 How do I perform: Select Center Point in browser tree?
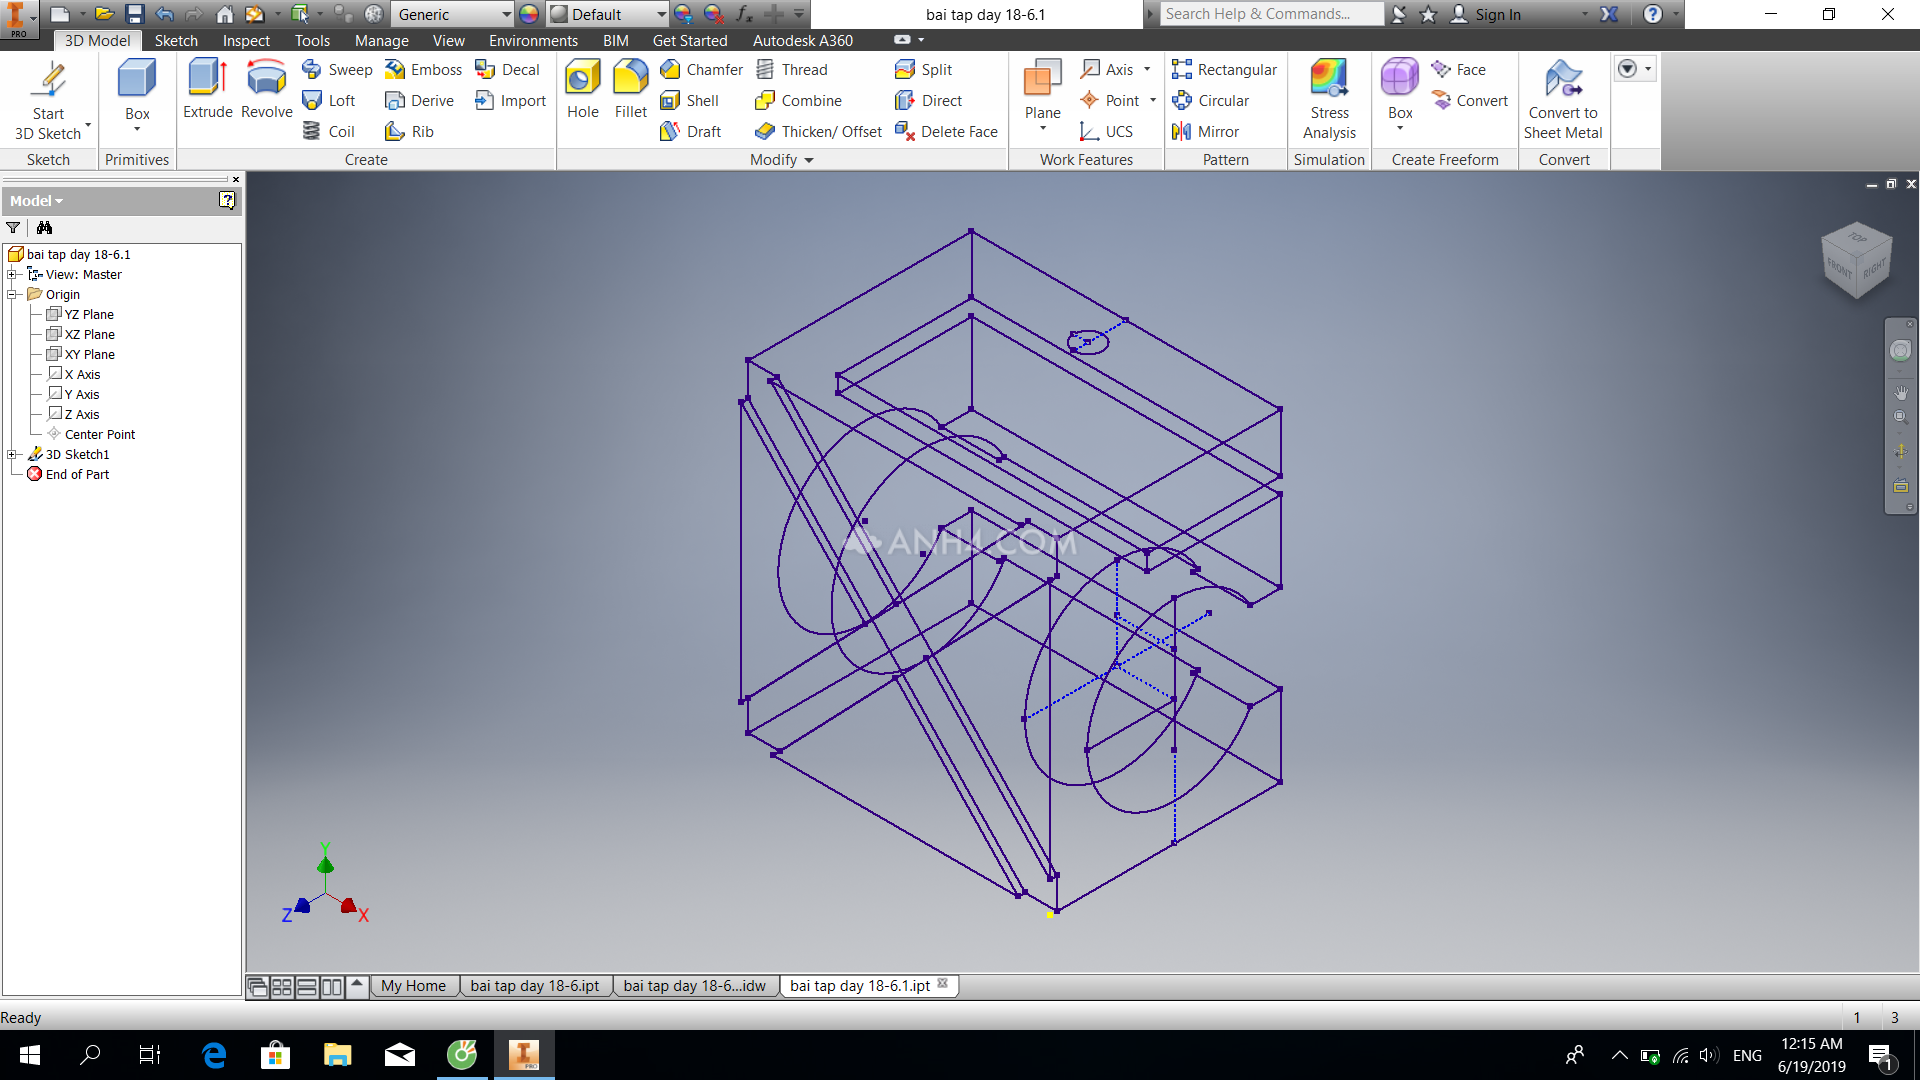point(91,434)
